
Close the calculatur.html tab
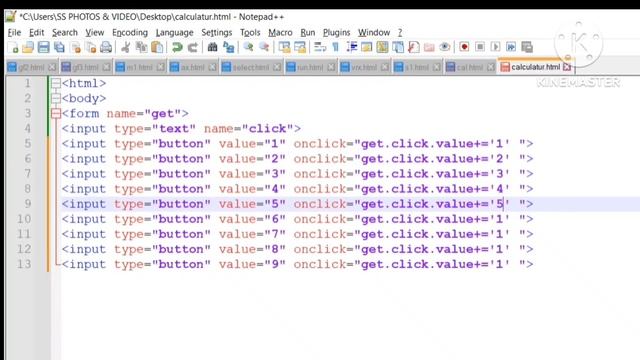click(567, 67)
